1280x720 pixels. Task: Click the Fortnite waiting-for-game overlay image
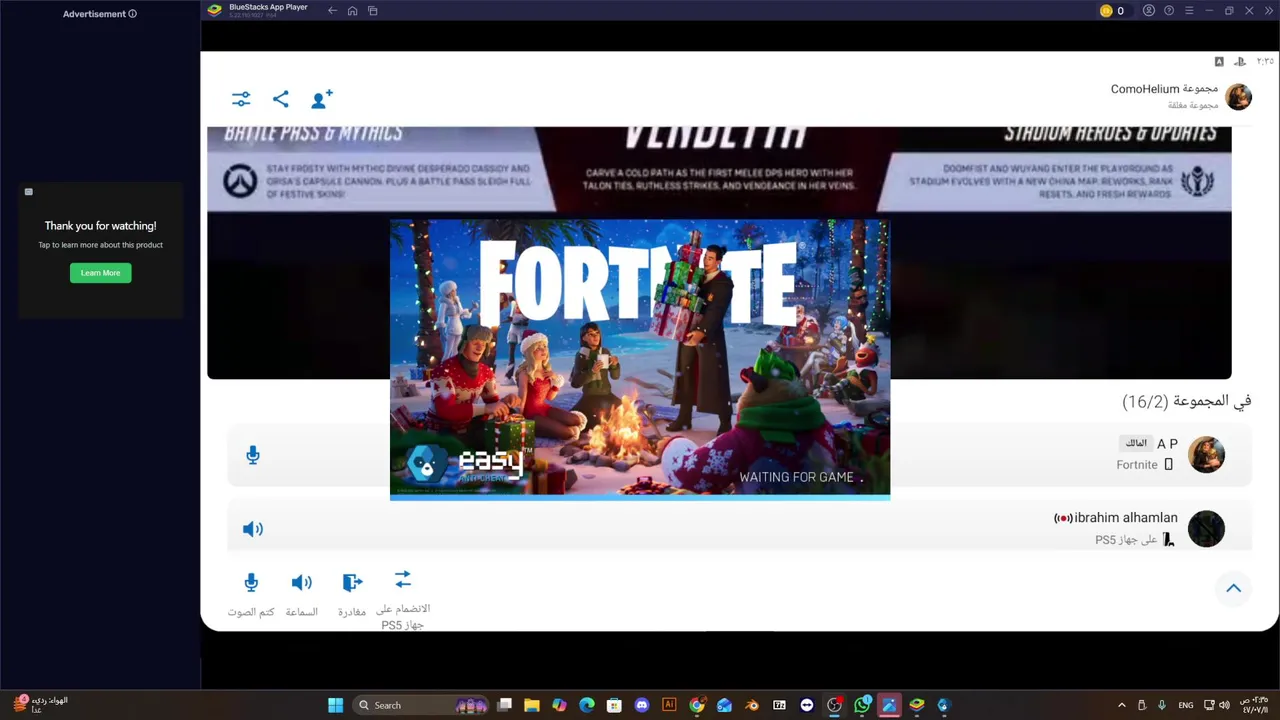tap(640, 358)
